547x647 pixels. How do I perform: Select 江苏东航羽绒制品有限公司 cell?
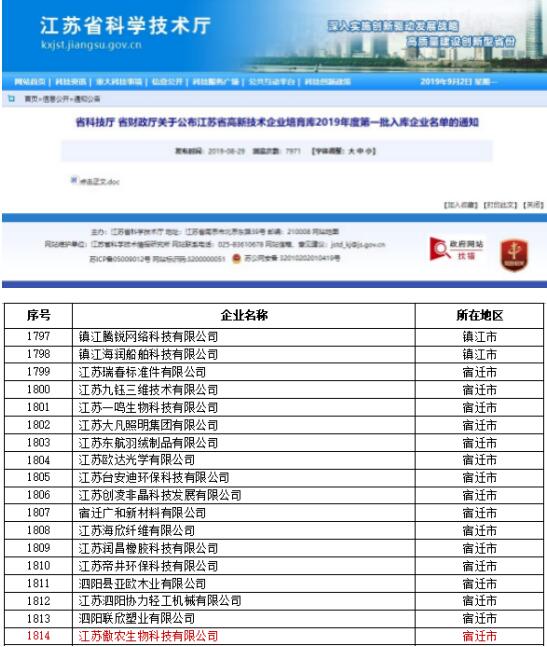point(244,443)
